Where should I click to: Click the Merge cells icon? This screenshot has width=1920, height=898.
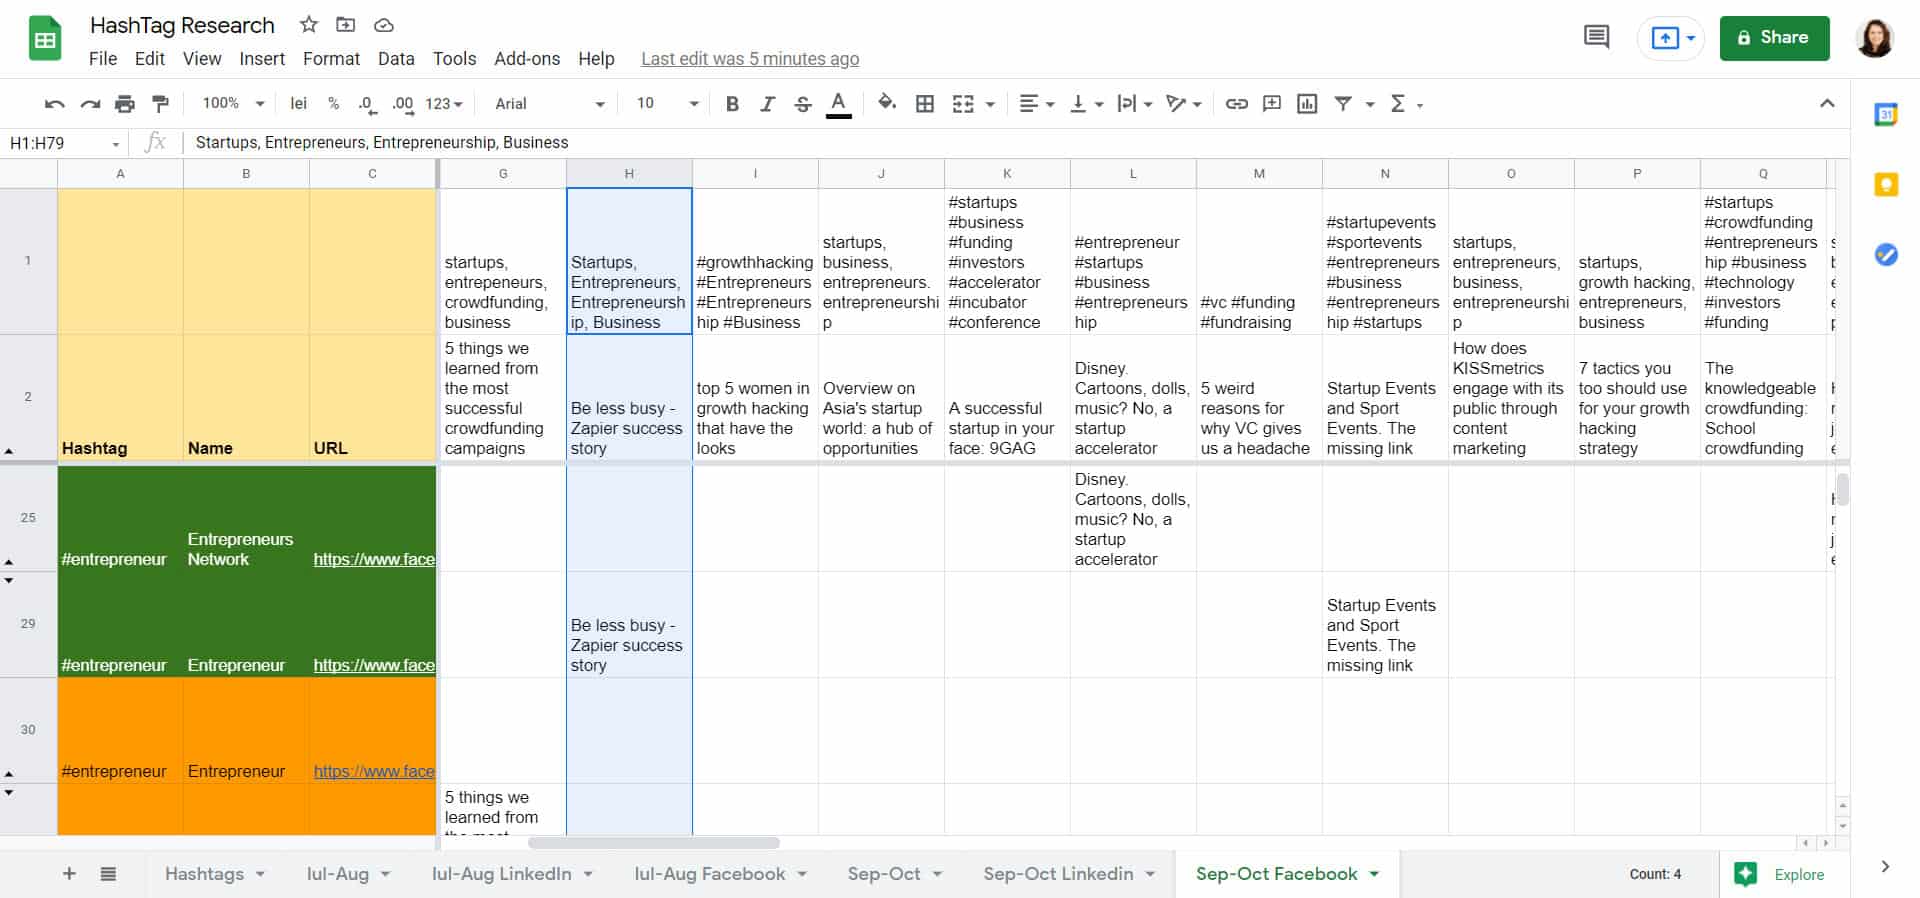(963, 104)
